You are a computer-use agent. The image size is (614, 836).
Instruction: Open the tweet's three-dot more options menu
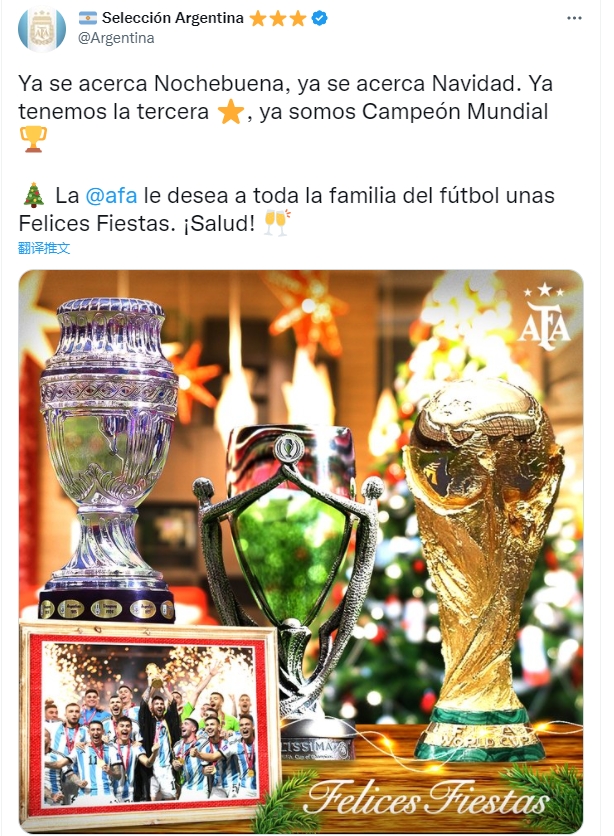[574, 18]
